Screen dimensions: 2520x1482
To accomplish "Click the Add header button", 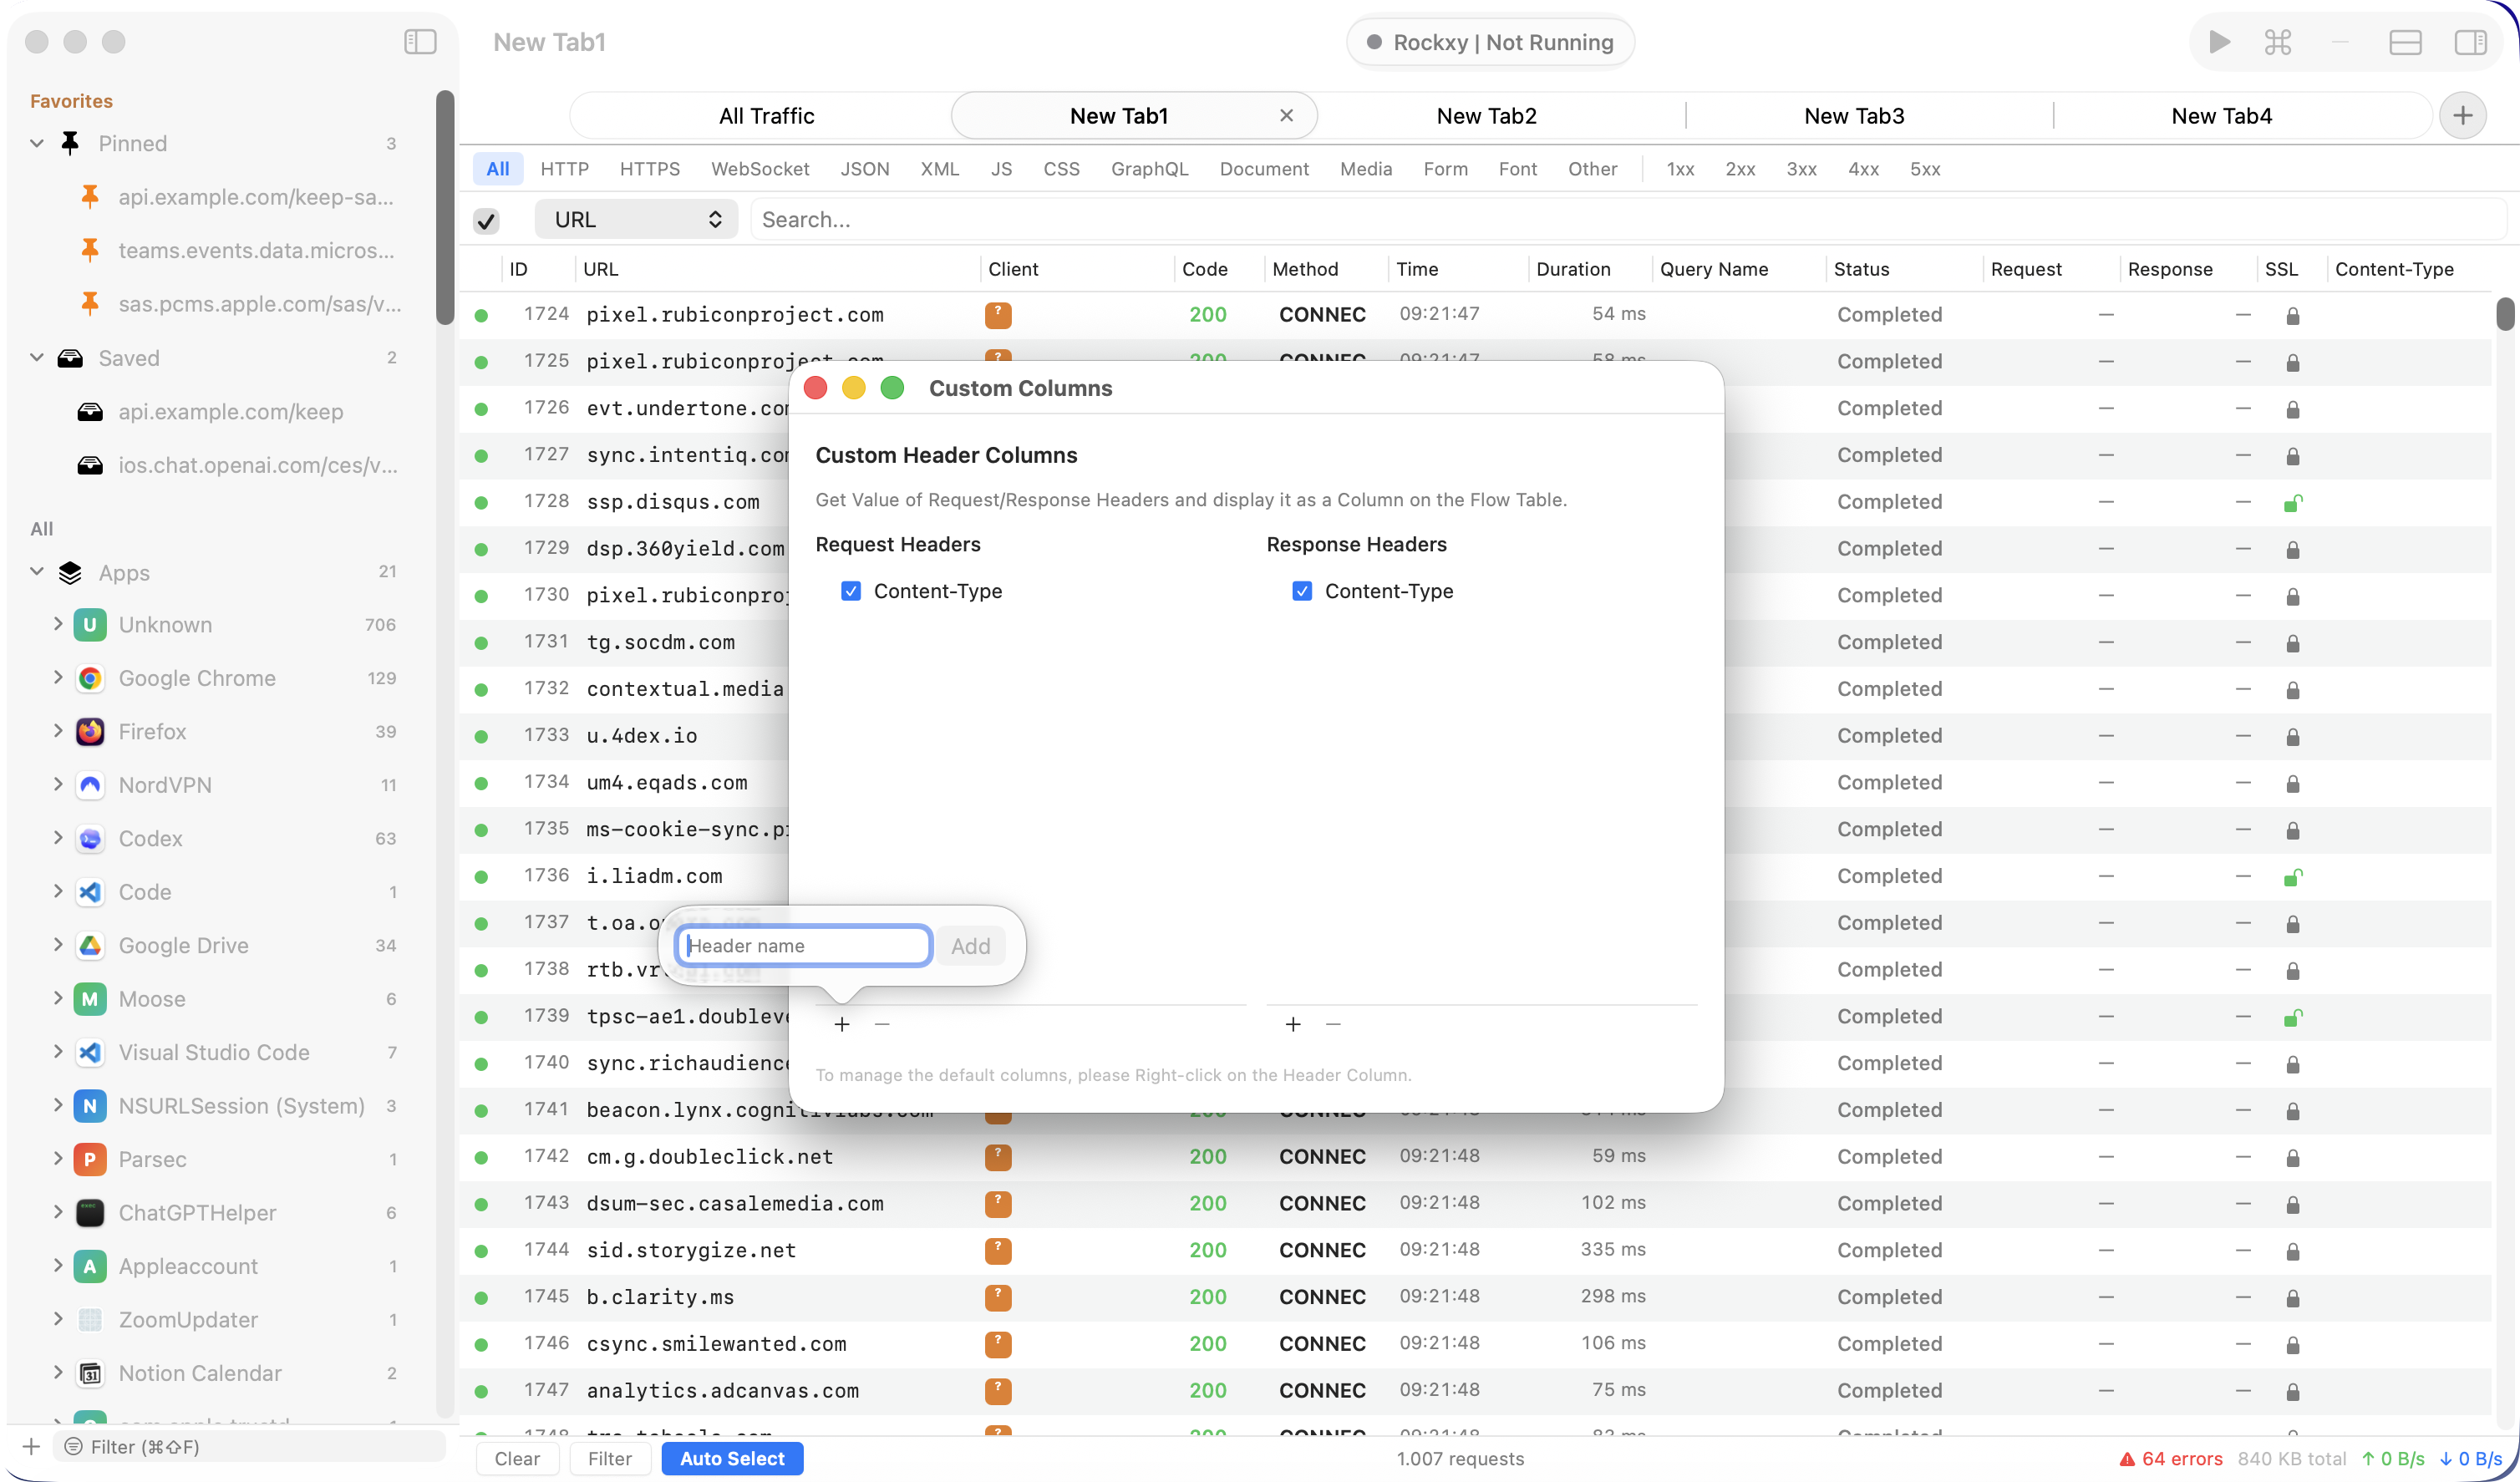I will [970, 946].
